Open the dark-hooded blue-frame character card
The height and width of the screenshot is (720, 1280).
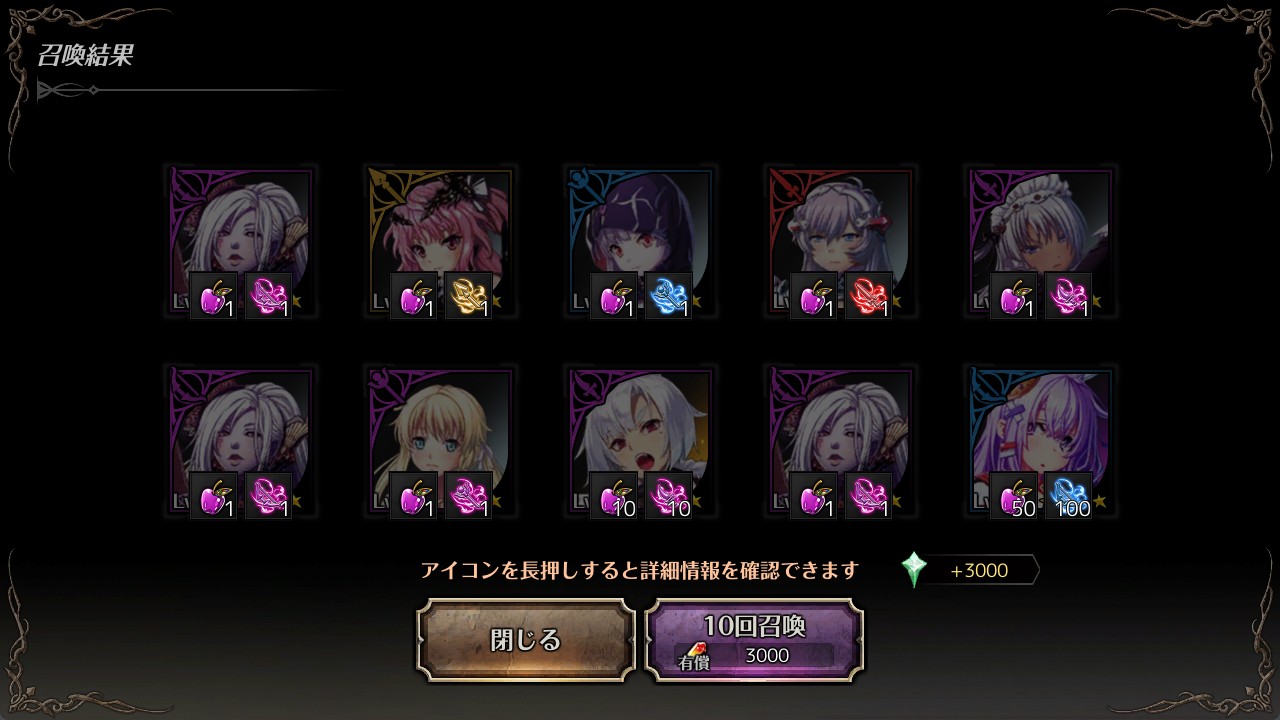[640, 241]
